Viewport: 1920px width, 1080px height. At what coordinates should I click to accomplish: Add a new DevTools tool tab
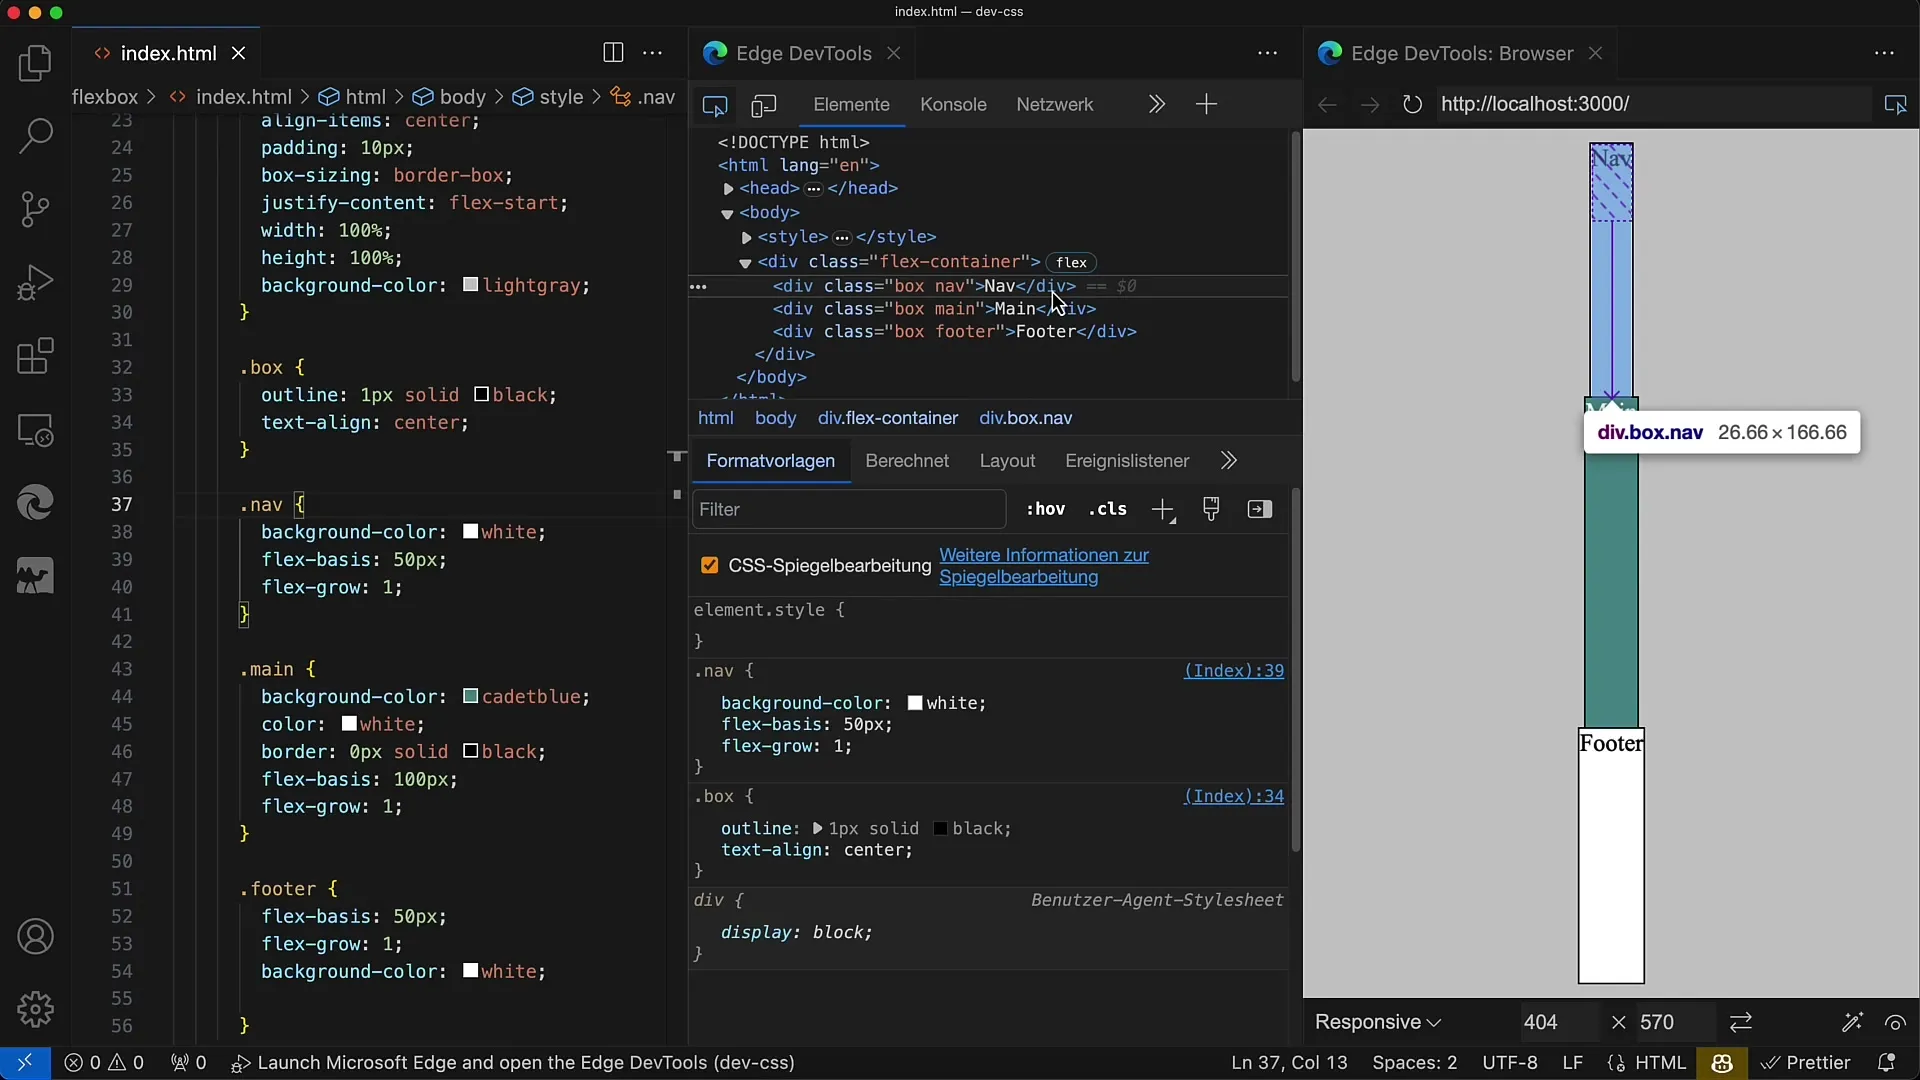(x=1206, y=104)
